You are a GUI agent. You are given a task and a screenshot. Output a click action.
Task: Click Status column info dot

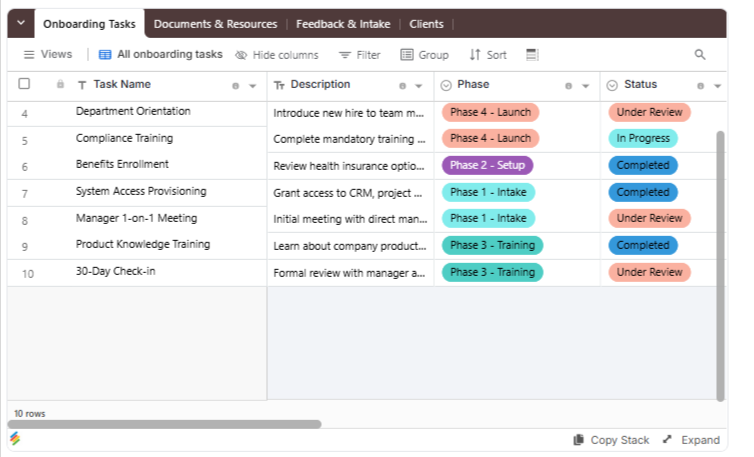click(700, 86)
